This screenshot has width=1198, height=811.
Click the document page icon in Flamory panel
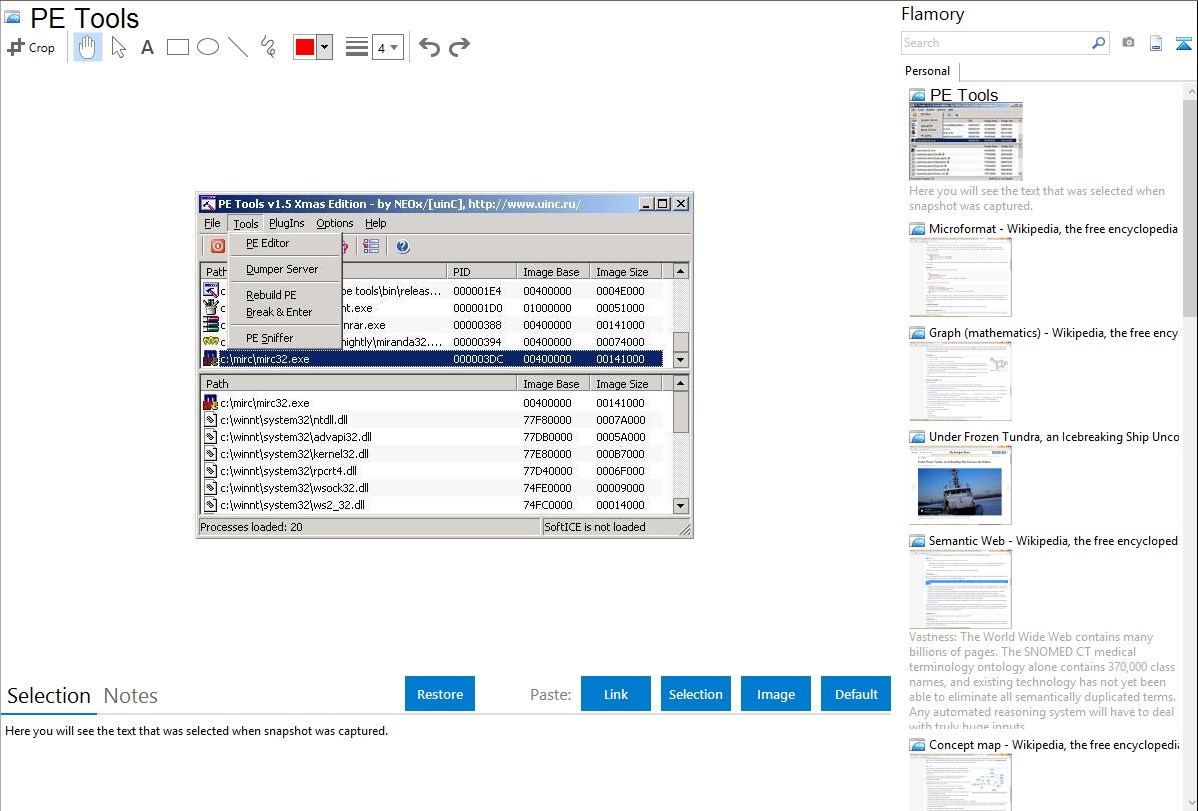(x=1156, y=43)
